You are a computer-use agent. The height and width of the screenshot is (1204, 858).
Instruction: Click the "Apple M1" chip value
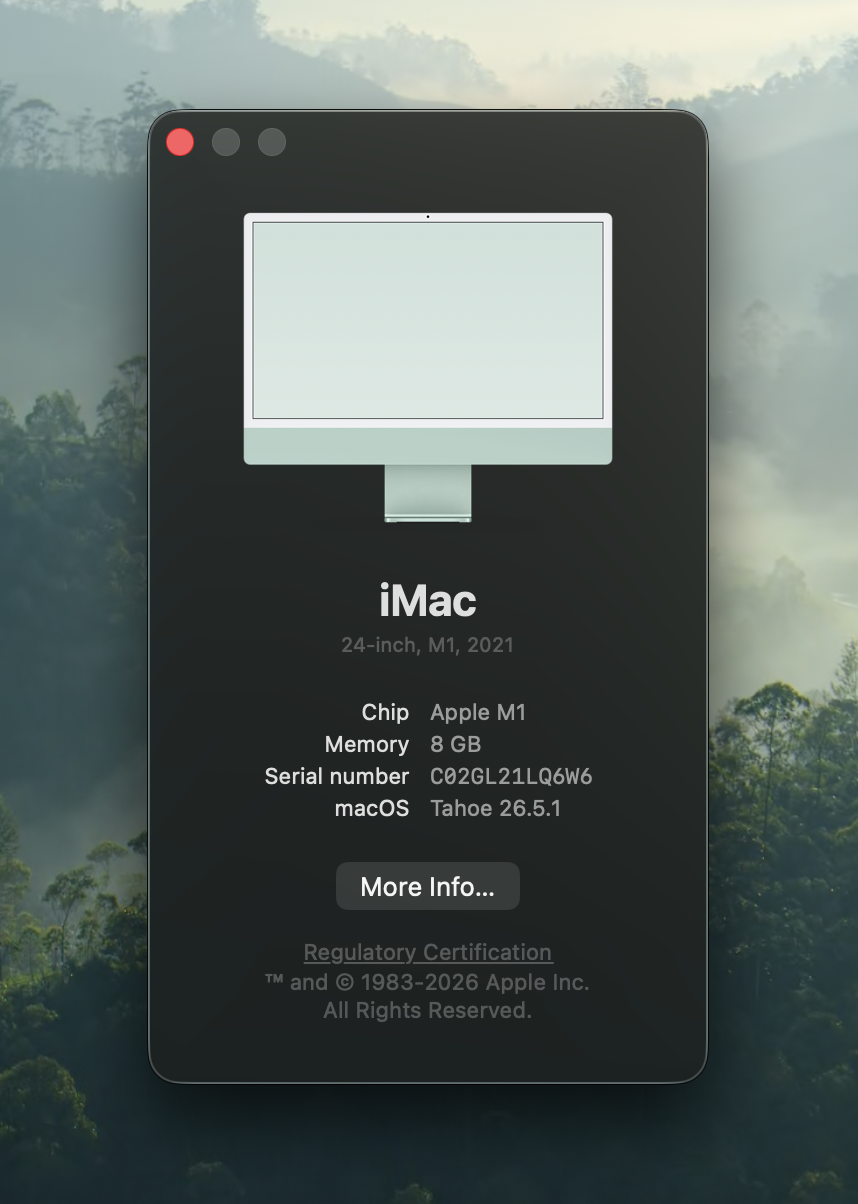(478, 712)
